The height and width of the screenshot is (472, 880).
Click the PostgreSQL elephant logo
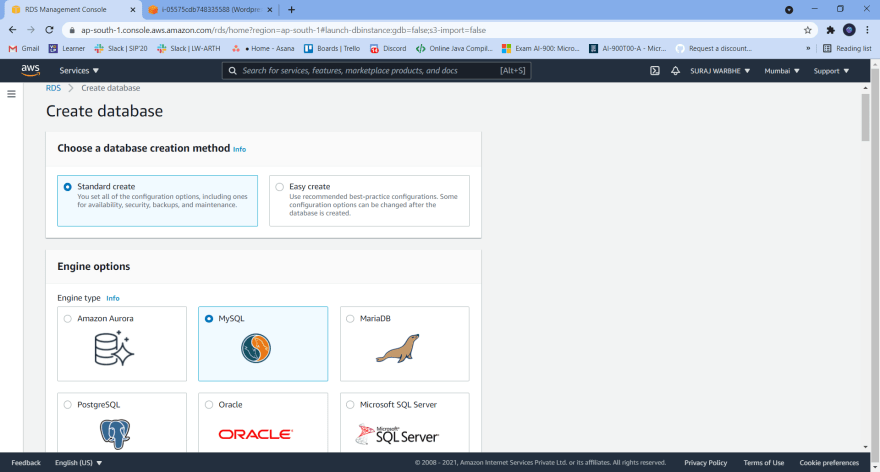115,434
